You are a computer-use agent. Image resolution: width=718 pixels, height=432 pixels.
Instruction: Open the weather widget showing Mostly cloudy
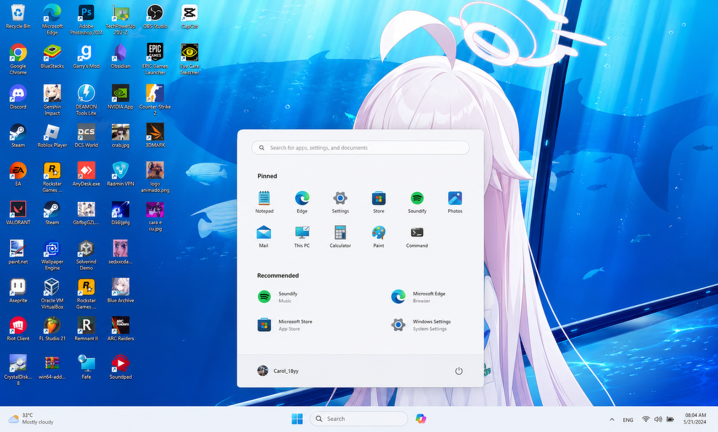[x=31, y=419]
